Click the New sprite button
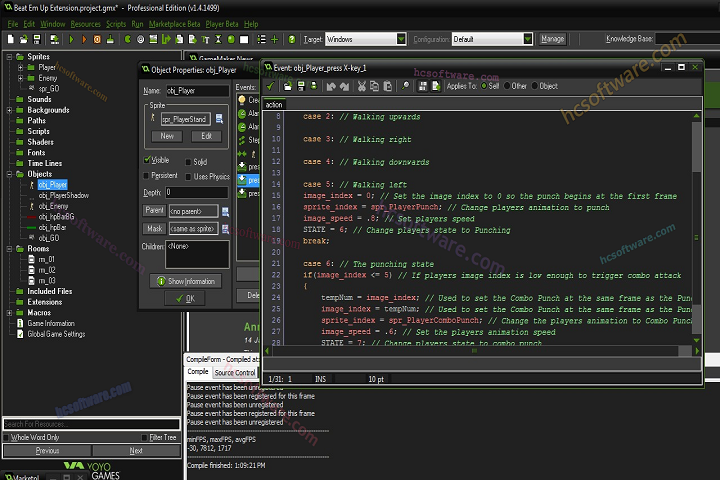This screenshot has height=480, width=720. click(x=167, y=136)
